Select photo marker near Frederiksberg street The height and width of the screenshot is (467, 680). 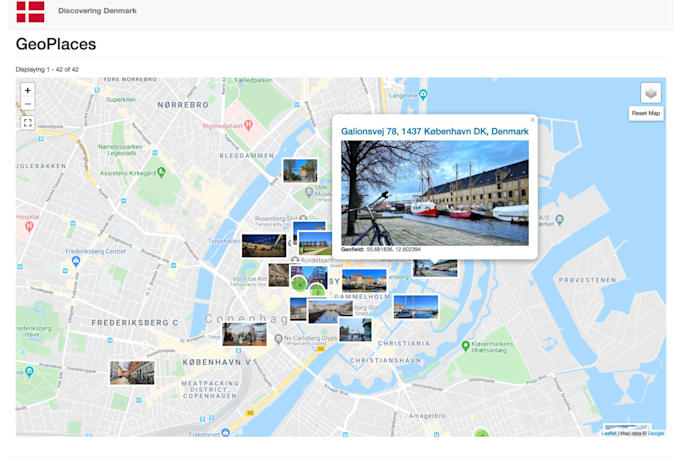pos(132,372)
